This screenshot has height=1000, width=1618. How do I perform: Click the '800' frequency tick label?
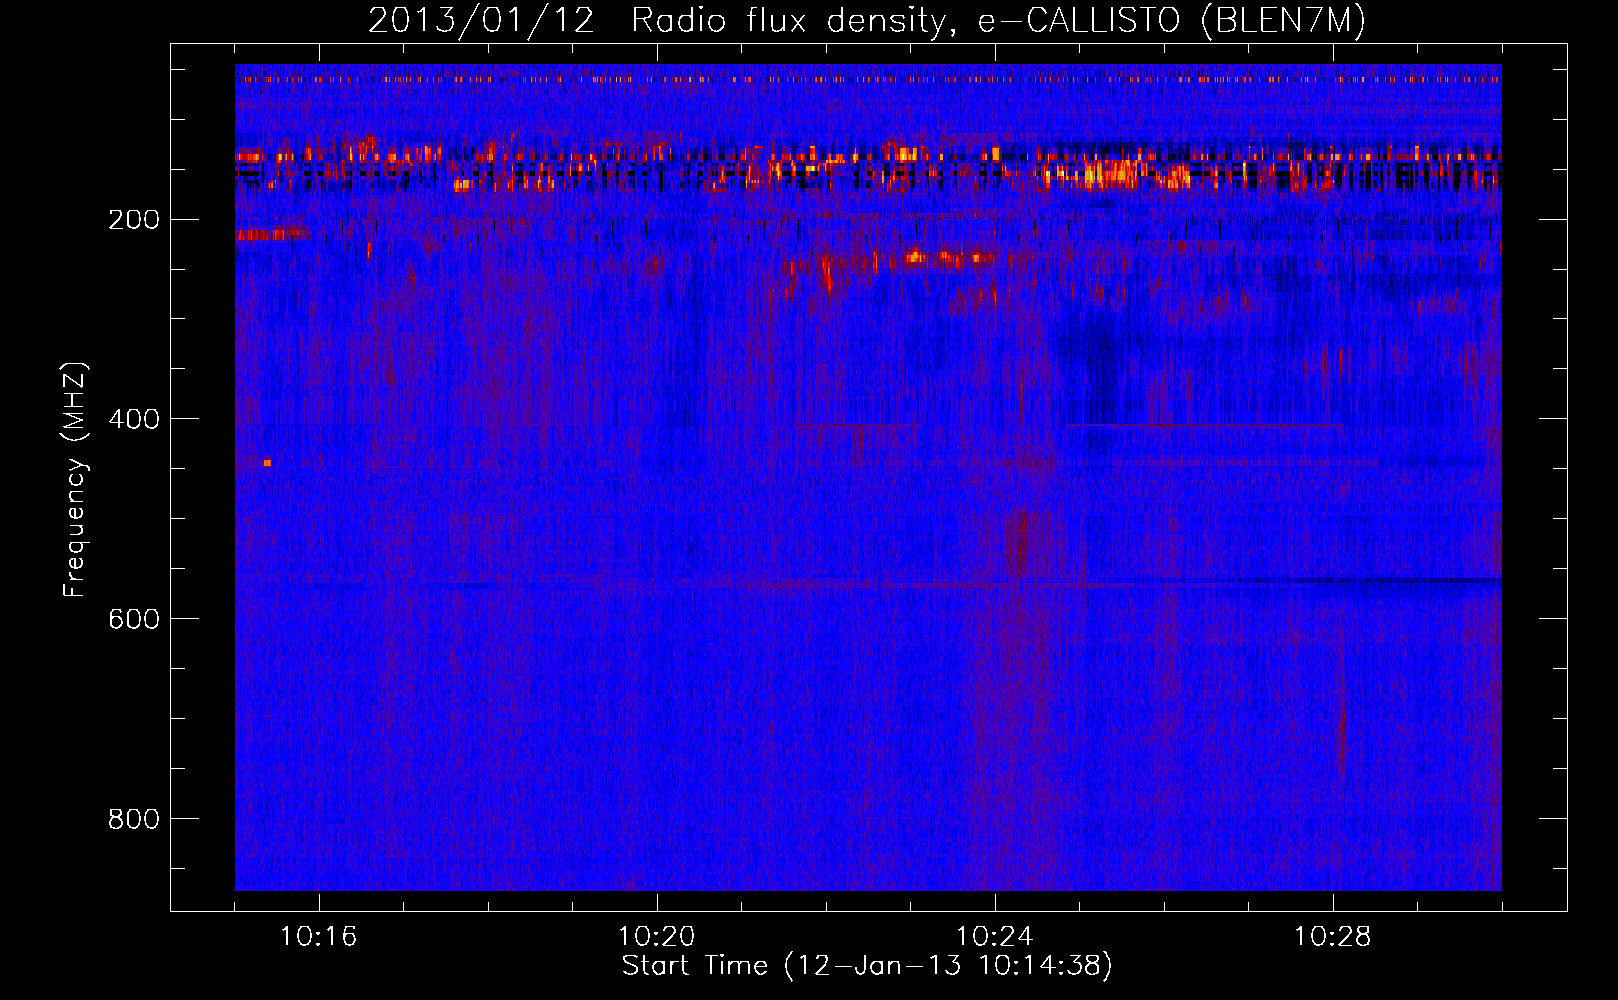(134, 820)
